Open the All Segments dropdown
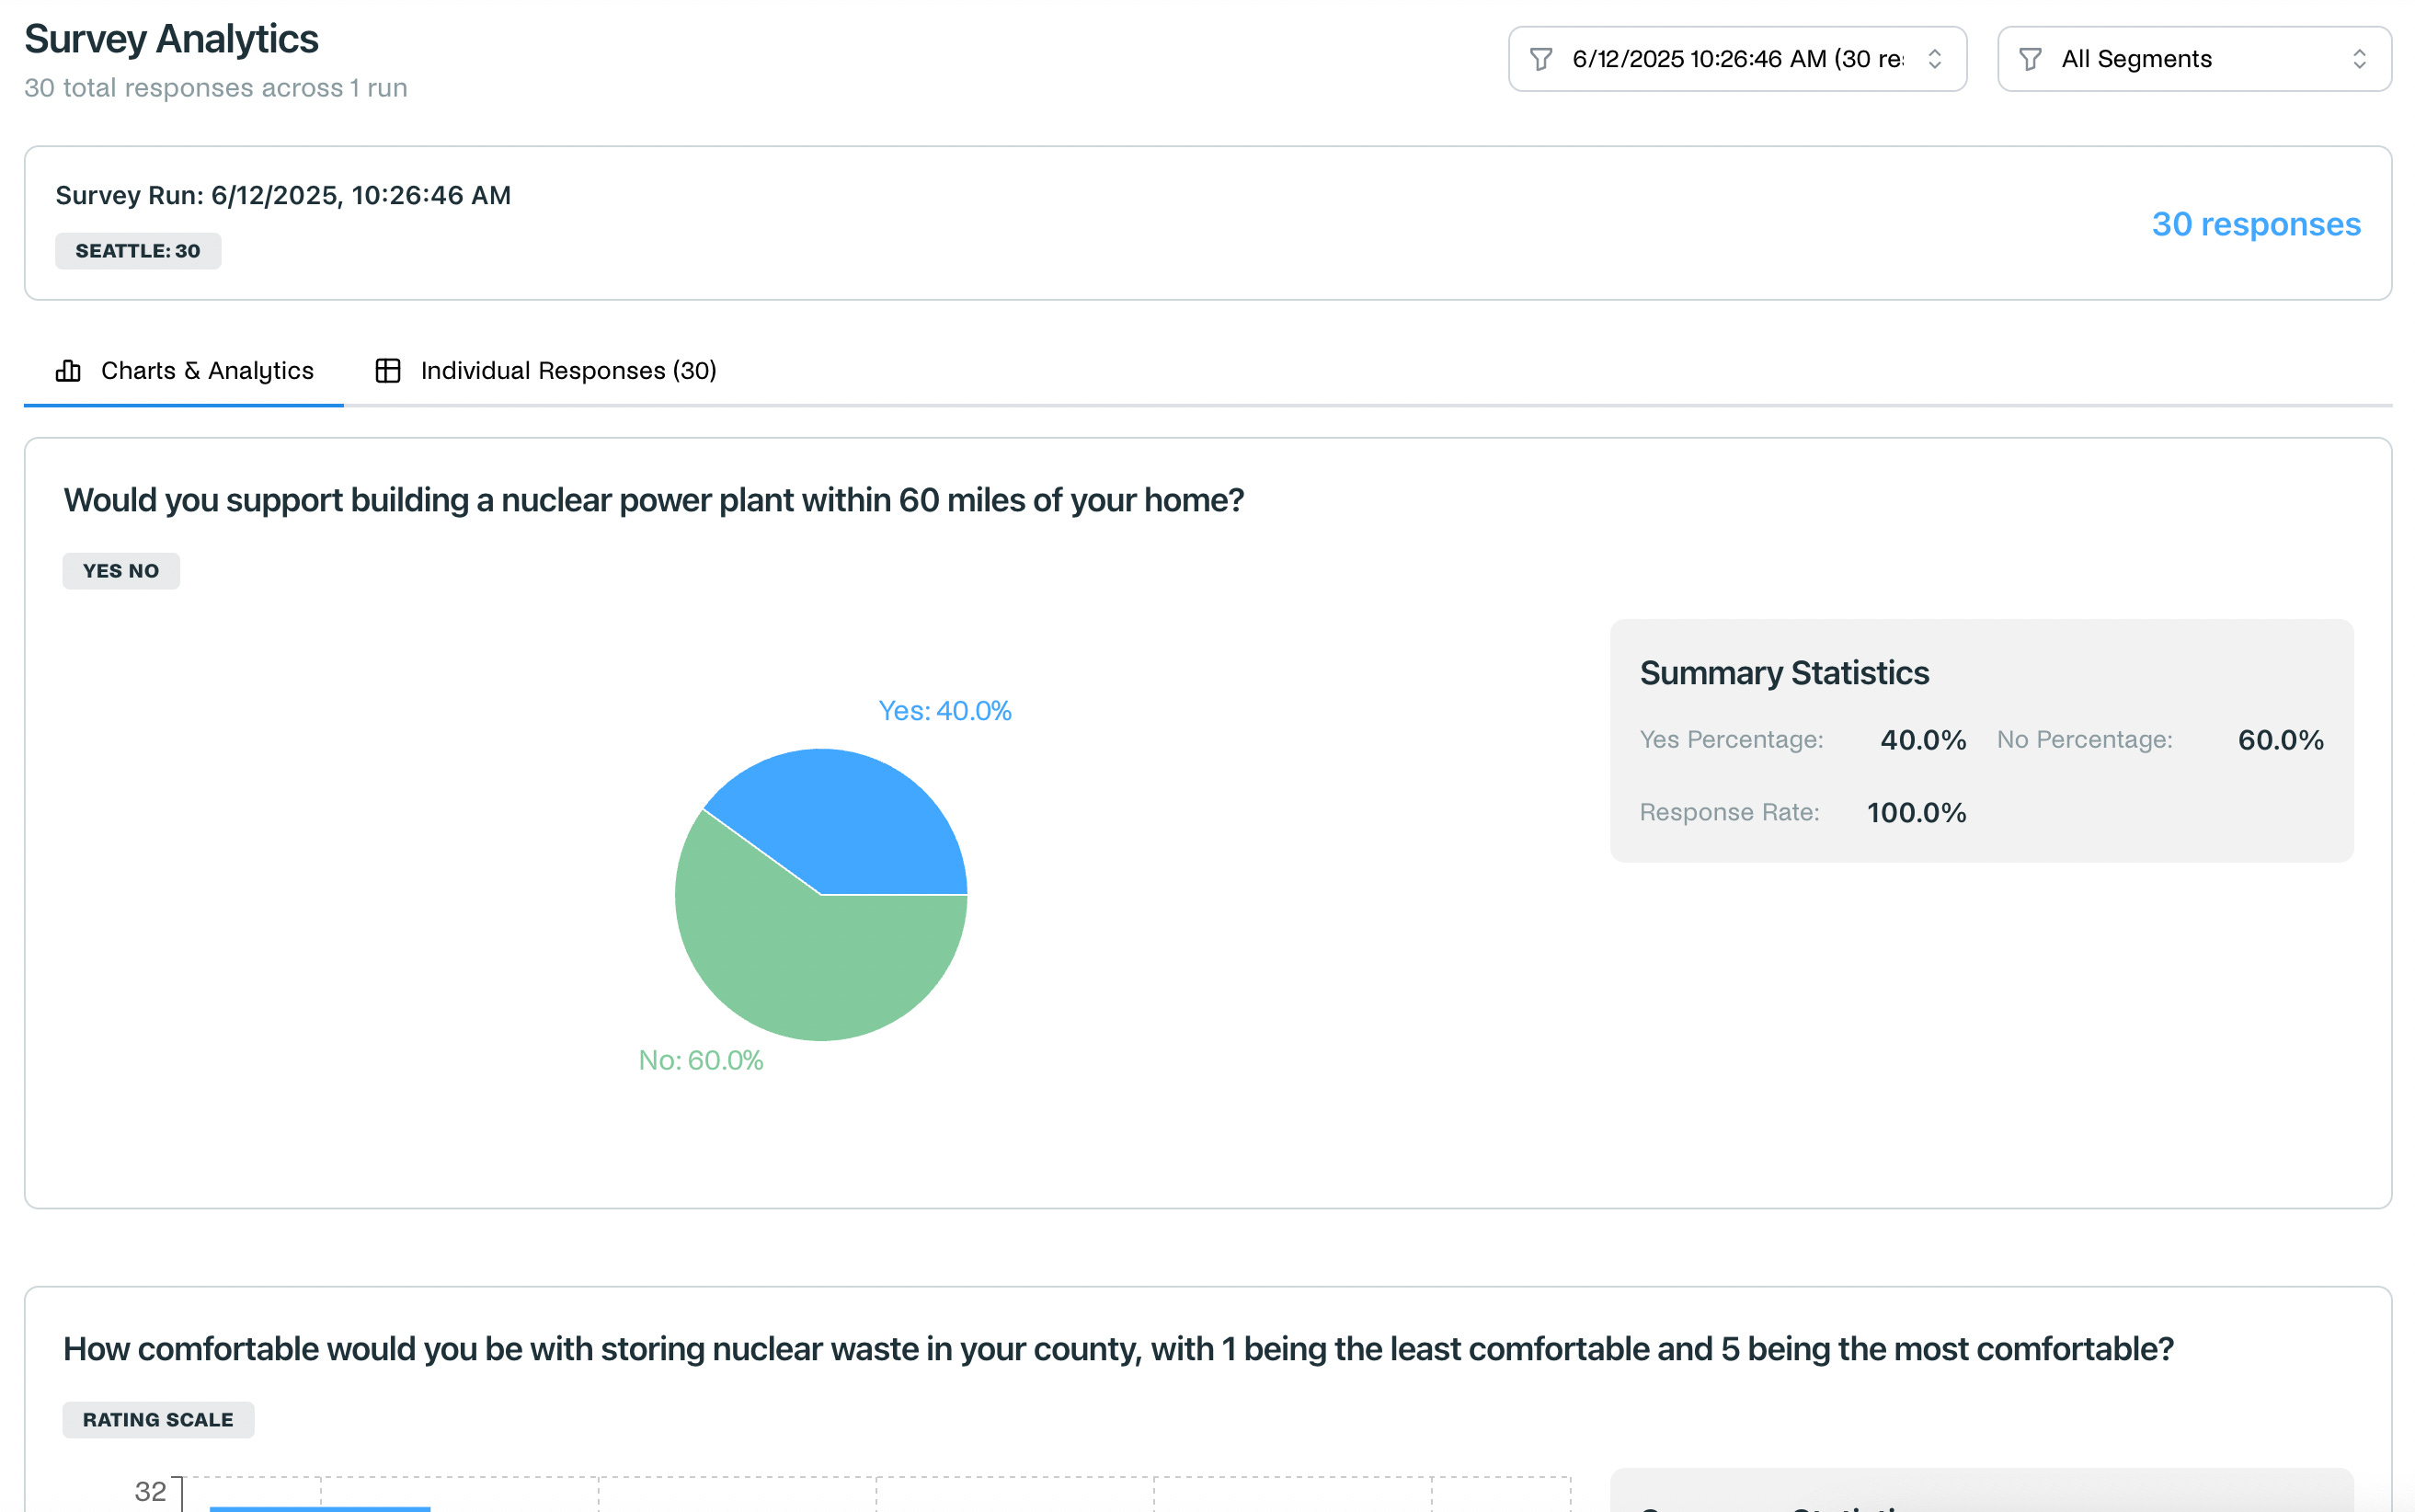 click(x=2193, y=59)
